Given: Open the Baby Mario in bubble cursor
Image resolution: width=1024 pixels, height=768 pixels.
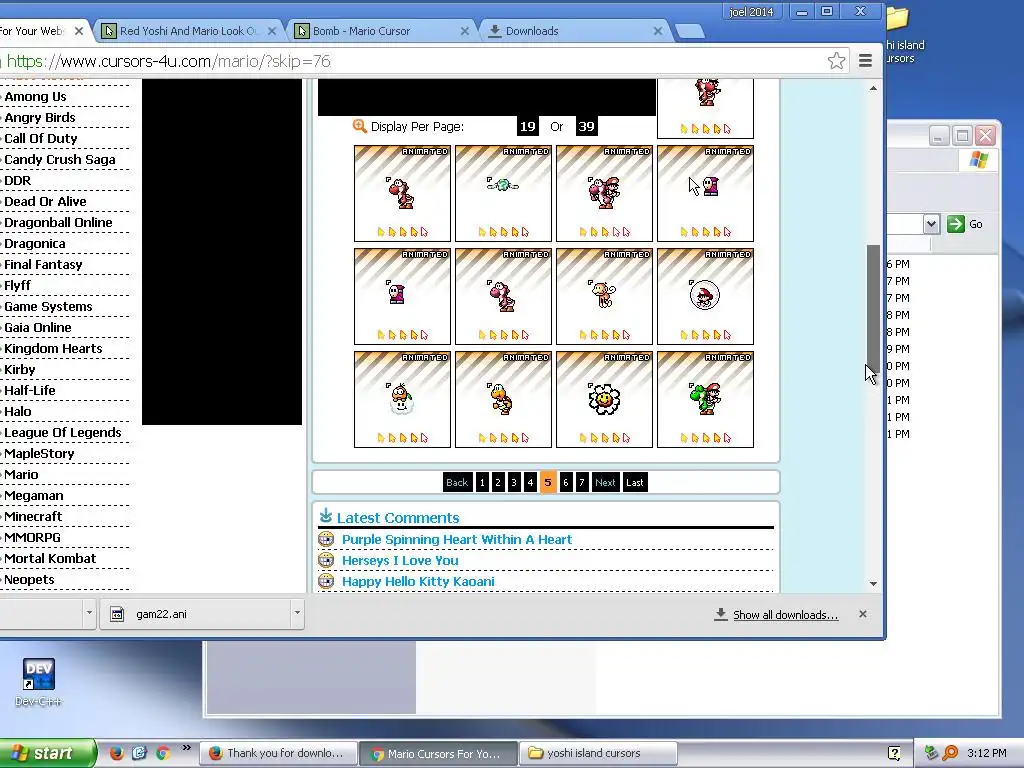Looking at the screenshot, I should pos(705,296).
